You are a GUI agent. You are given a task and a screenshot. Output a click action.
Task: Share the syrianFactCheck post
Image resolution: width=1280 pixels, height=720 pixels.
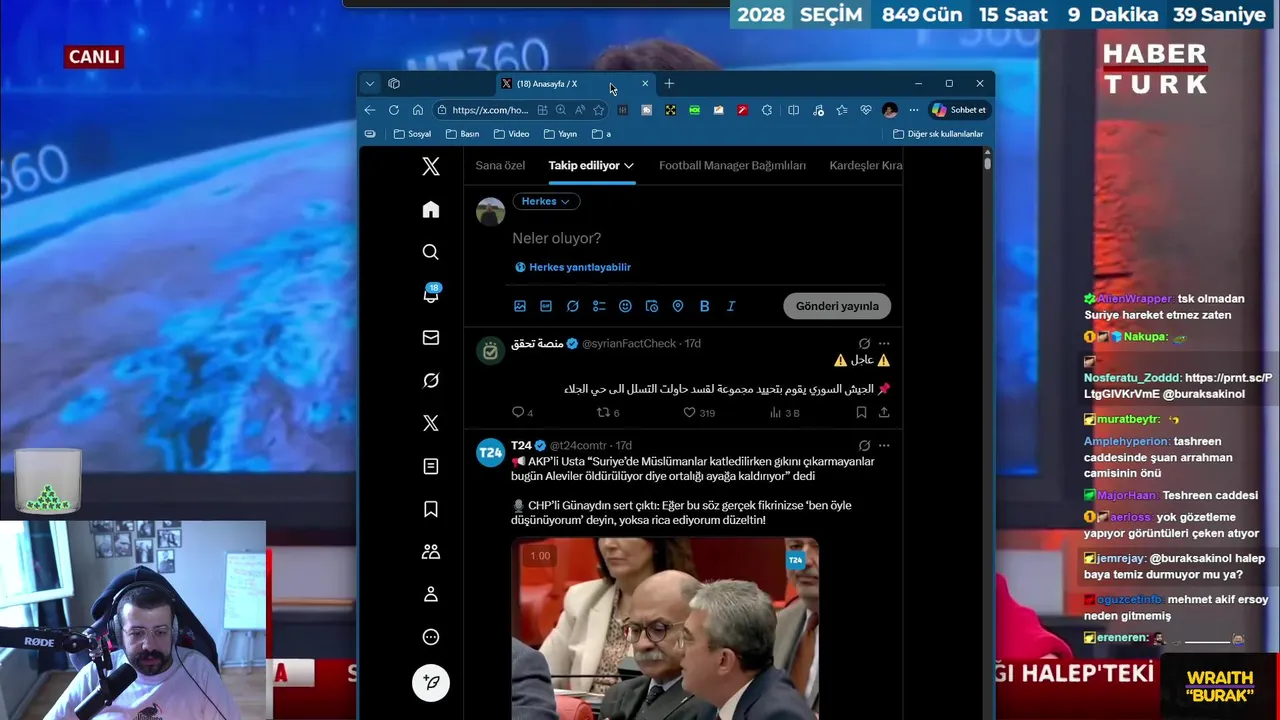click(x=884, y=412)
